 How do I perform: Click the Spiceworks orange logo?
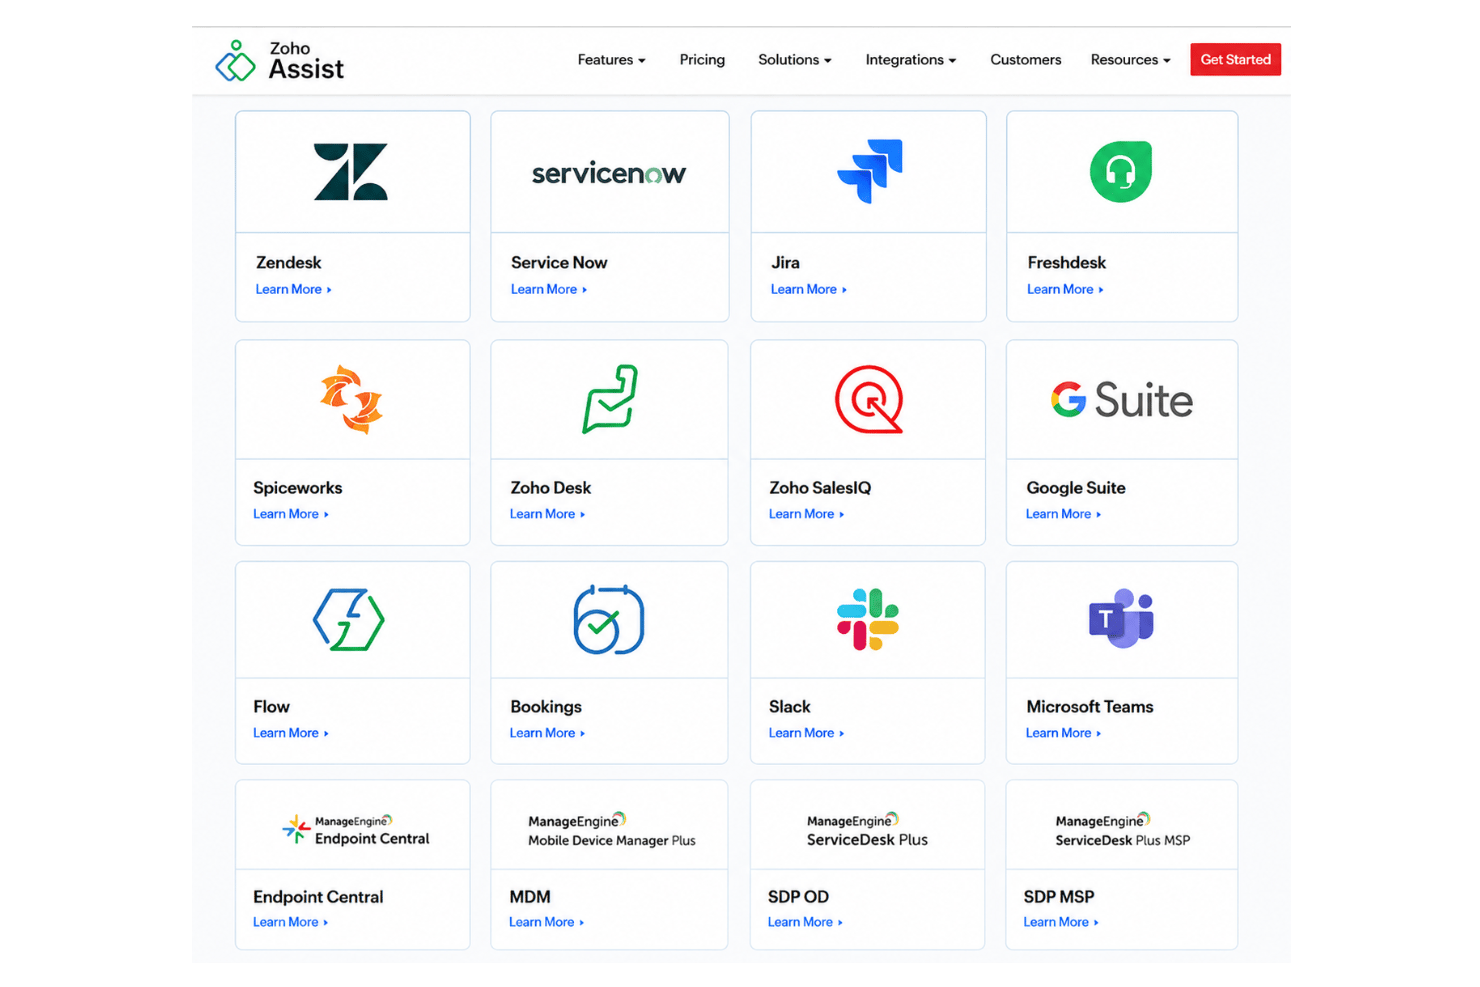coord(351,400)
